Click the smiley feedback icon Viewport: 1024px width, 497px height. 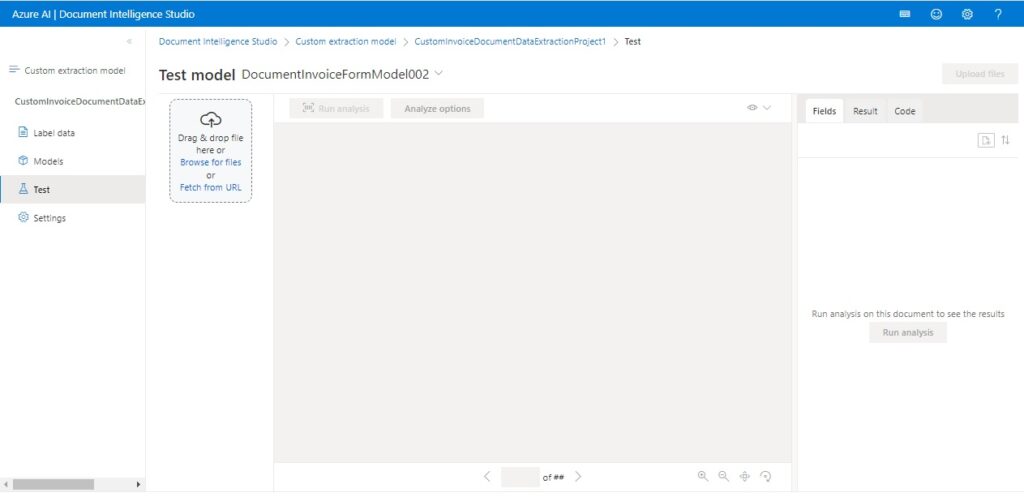click(936, 14)
